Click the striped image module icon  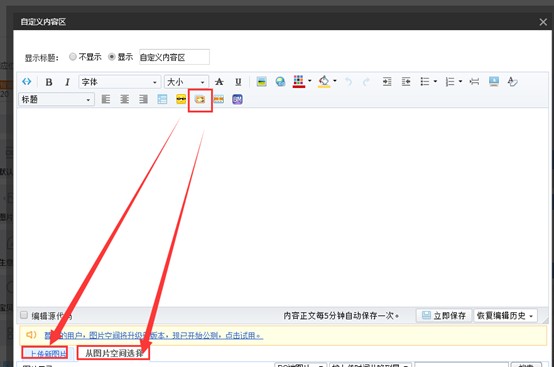(219, 99)
